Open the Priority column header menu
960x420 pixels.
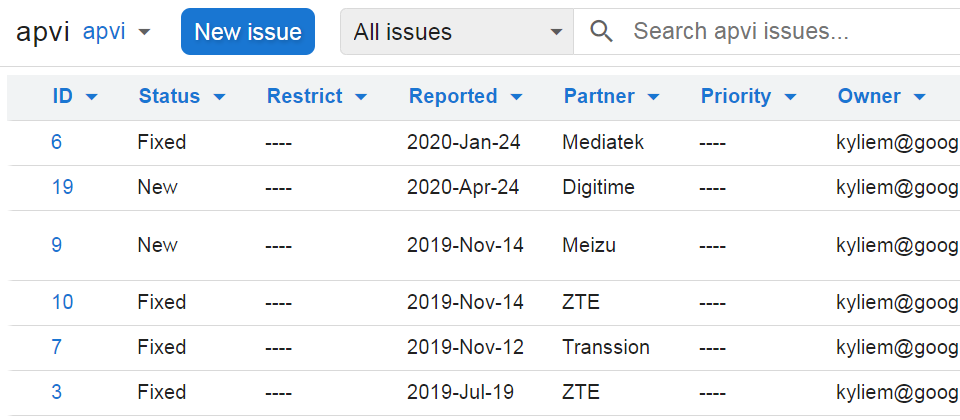click(748, 97)
